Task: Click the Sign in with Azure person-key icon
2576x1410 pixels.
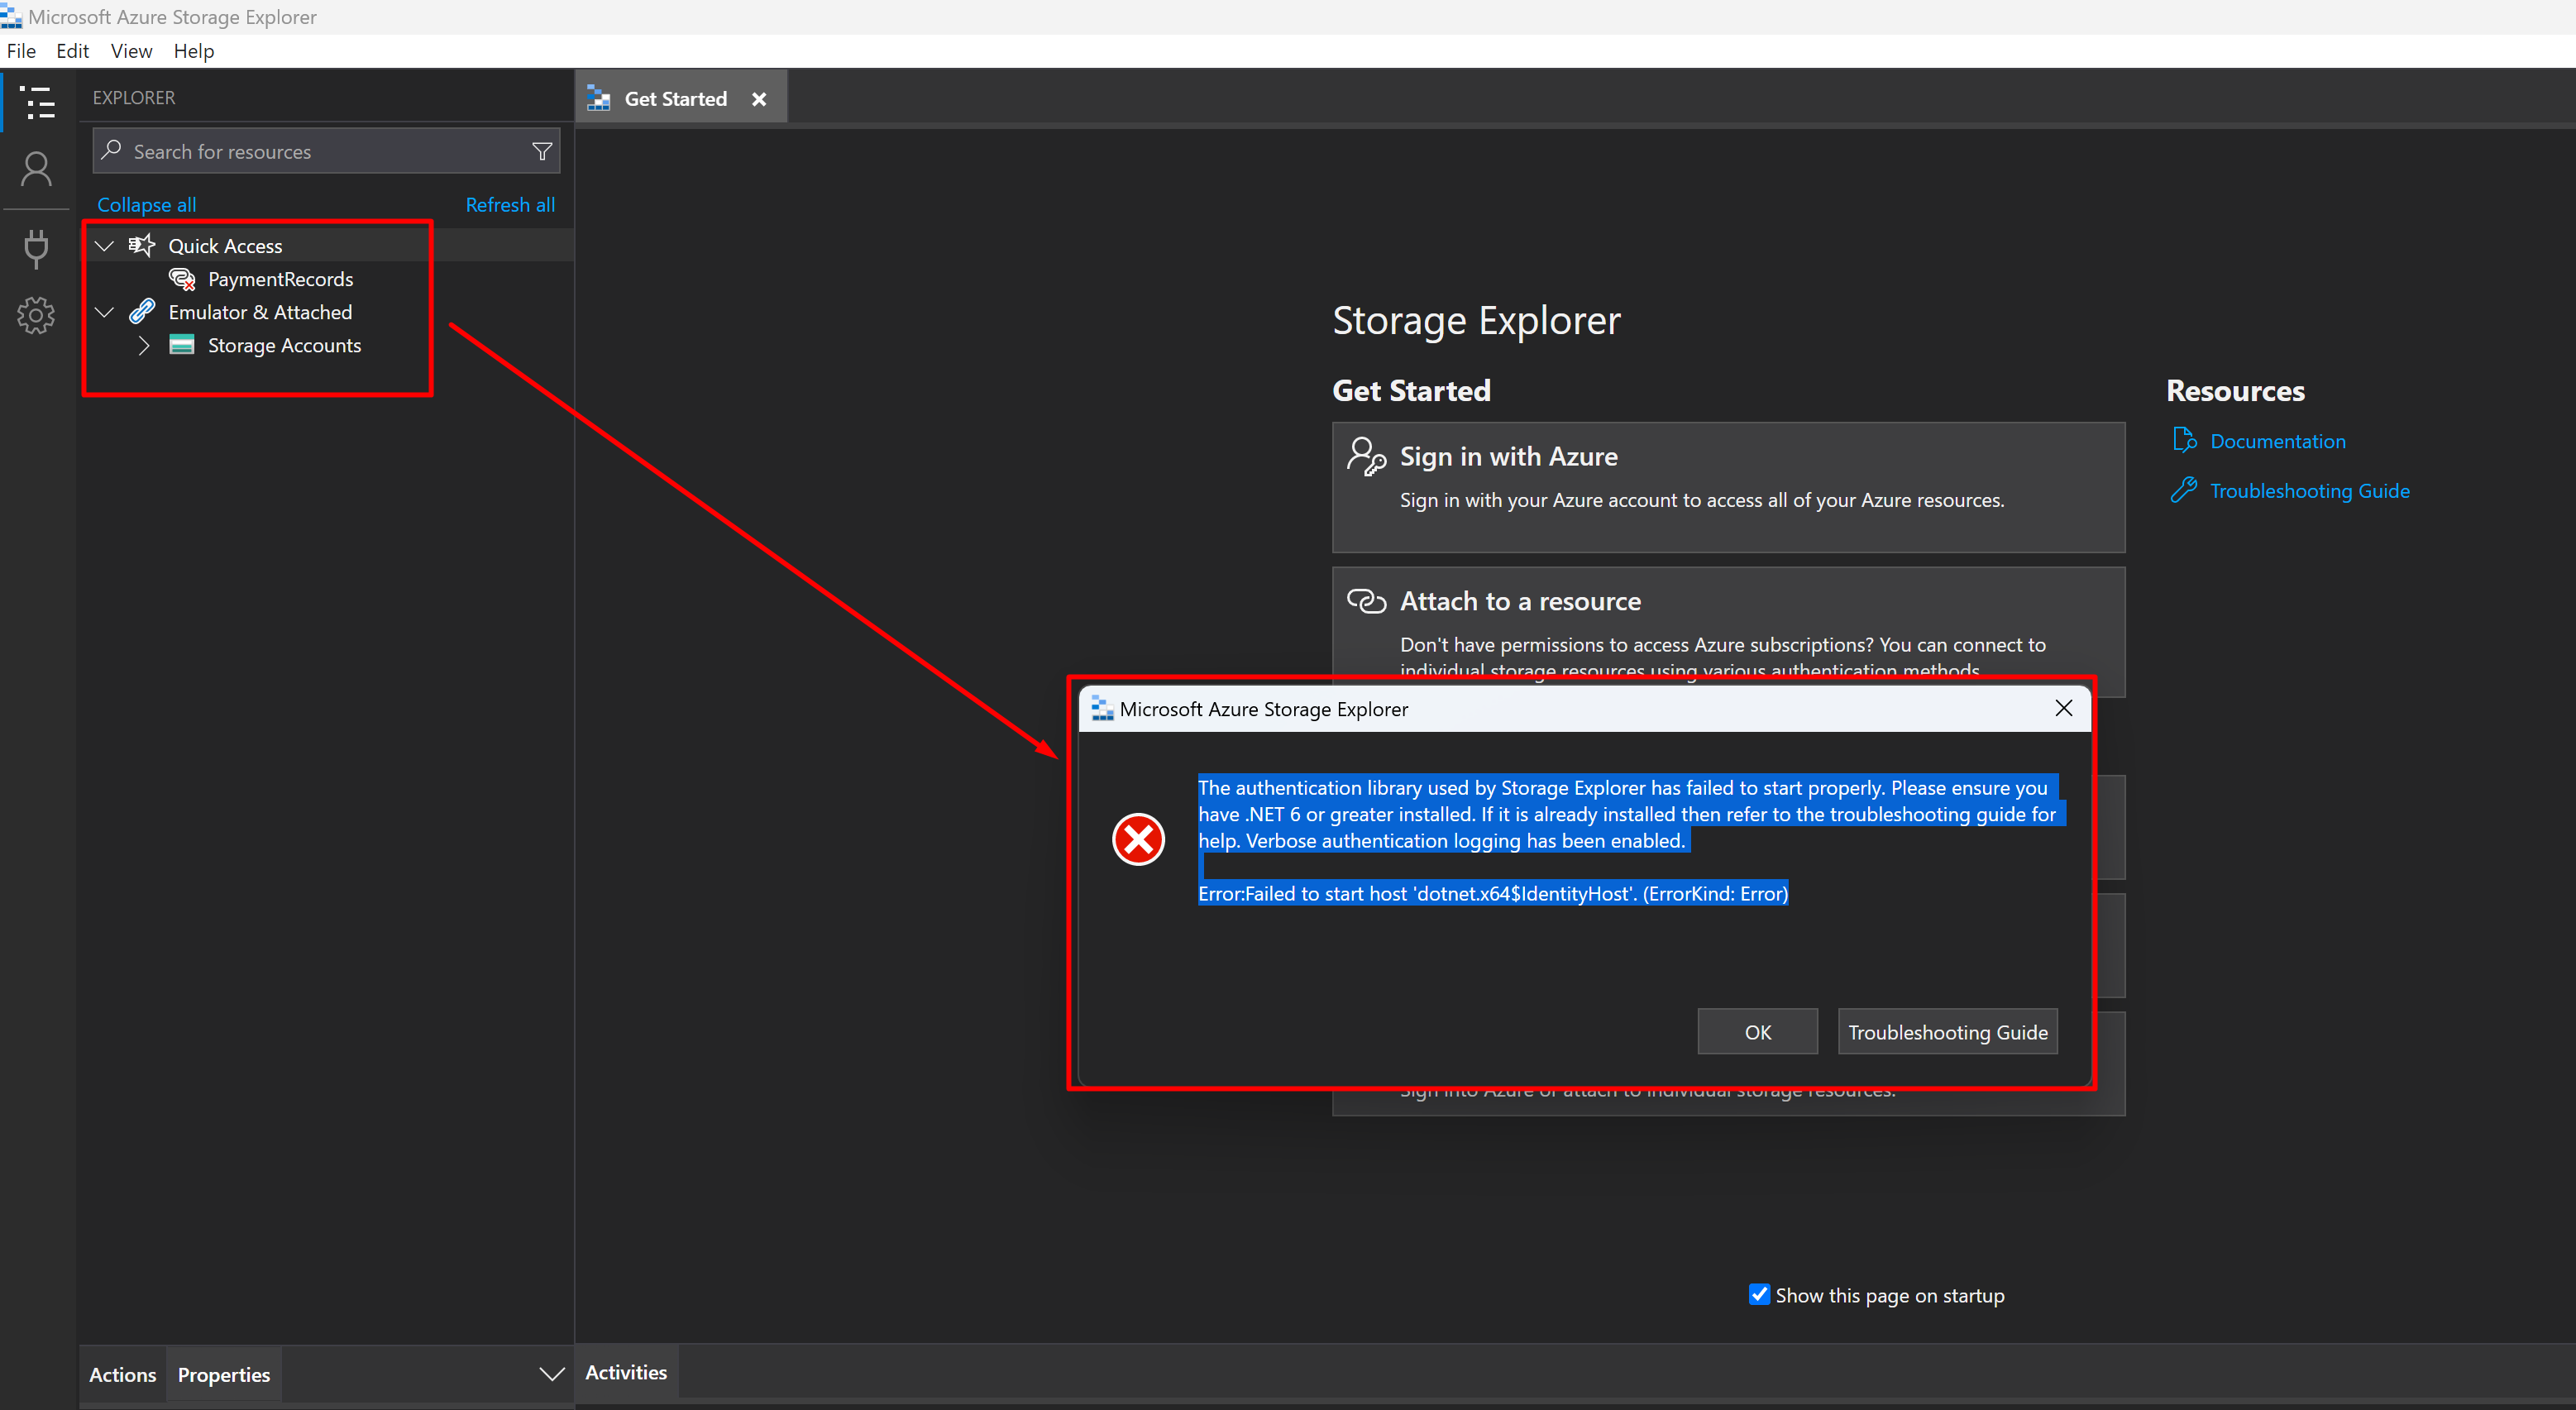Action: point(1366,457)
